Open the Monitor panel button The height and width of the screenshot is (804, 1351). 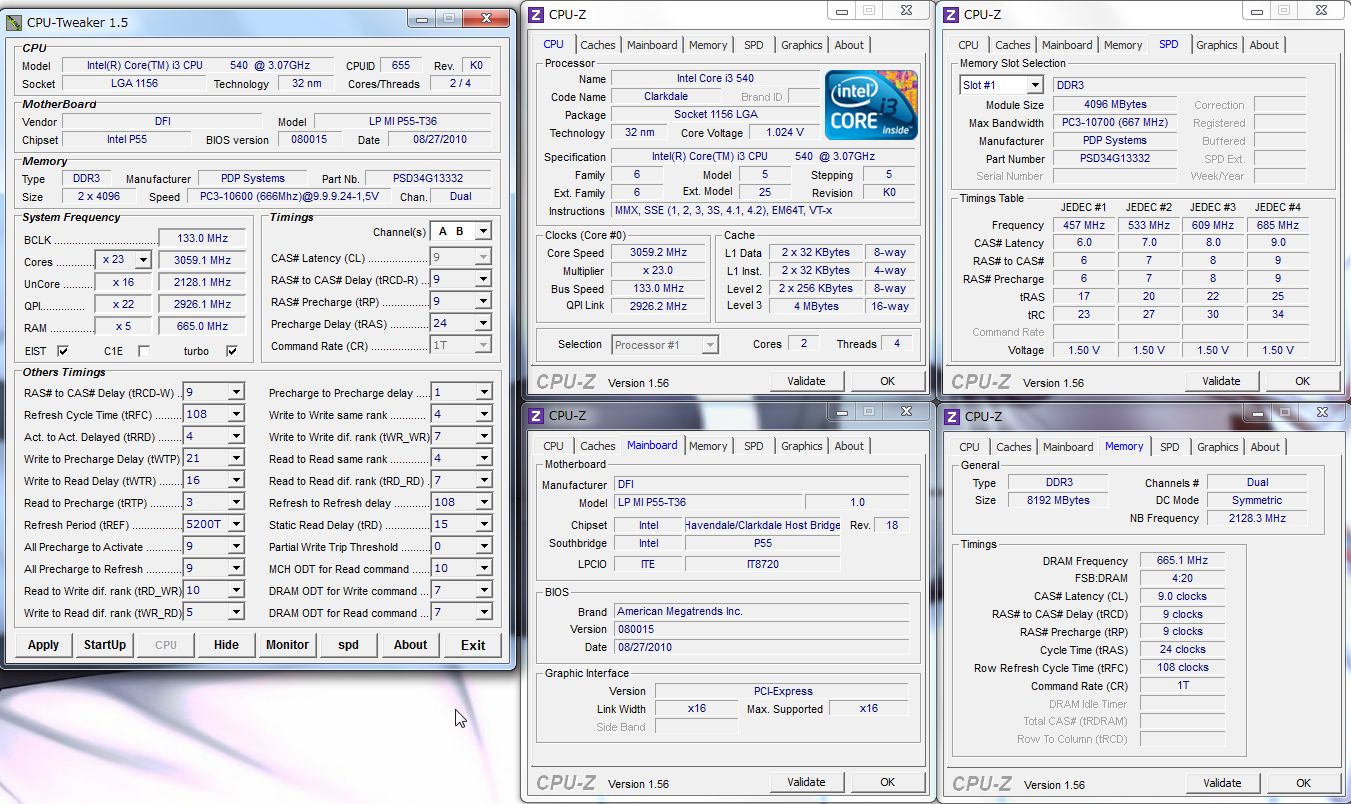(x=287, y=645)
